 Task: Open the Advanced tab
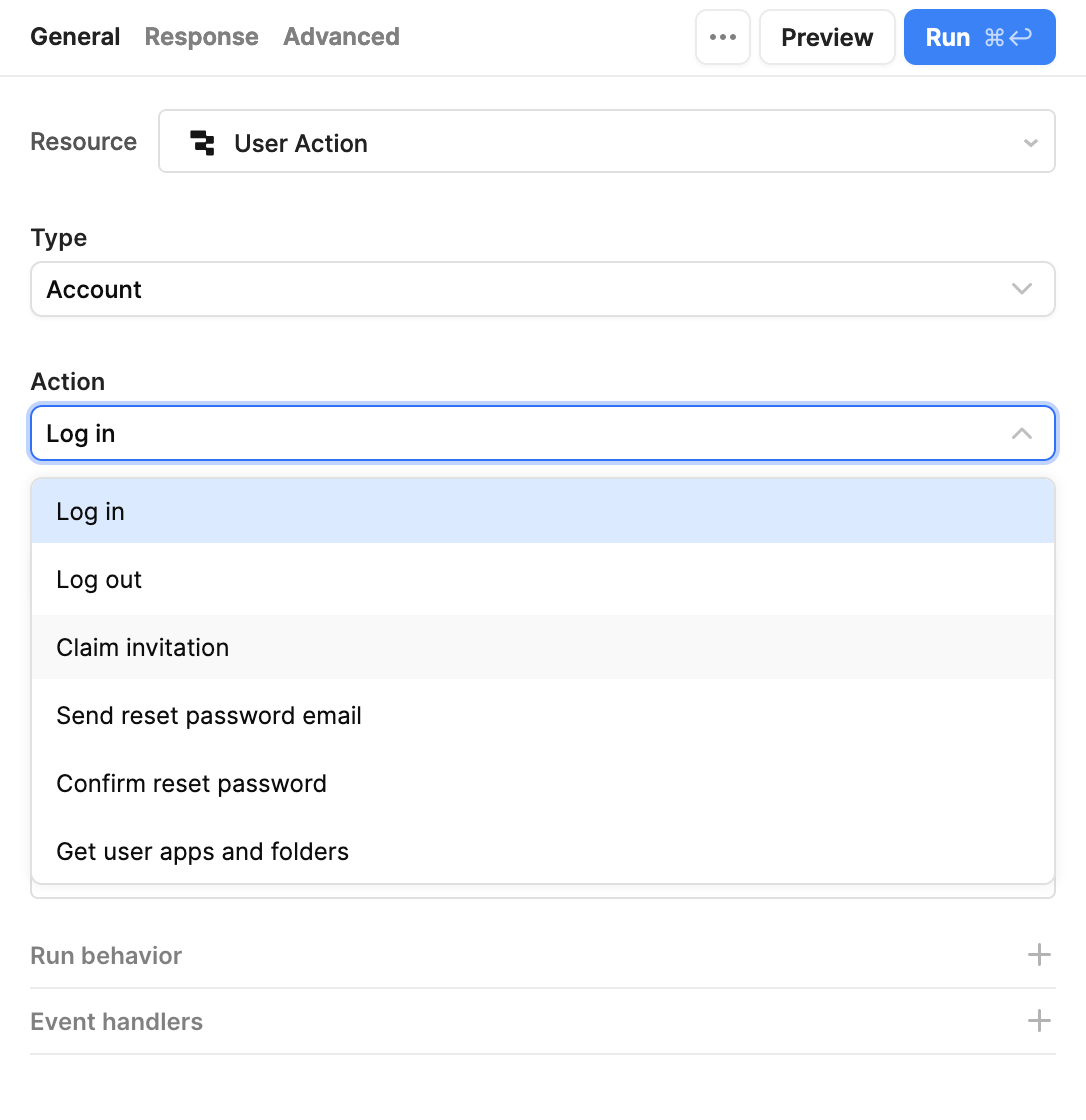click(x=341, y=37)
